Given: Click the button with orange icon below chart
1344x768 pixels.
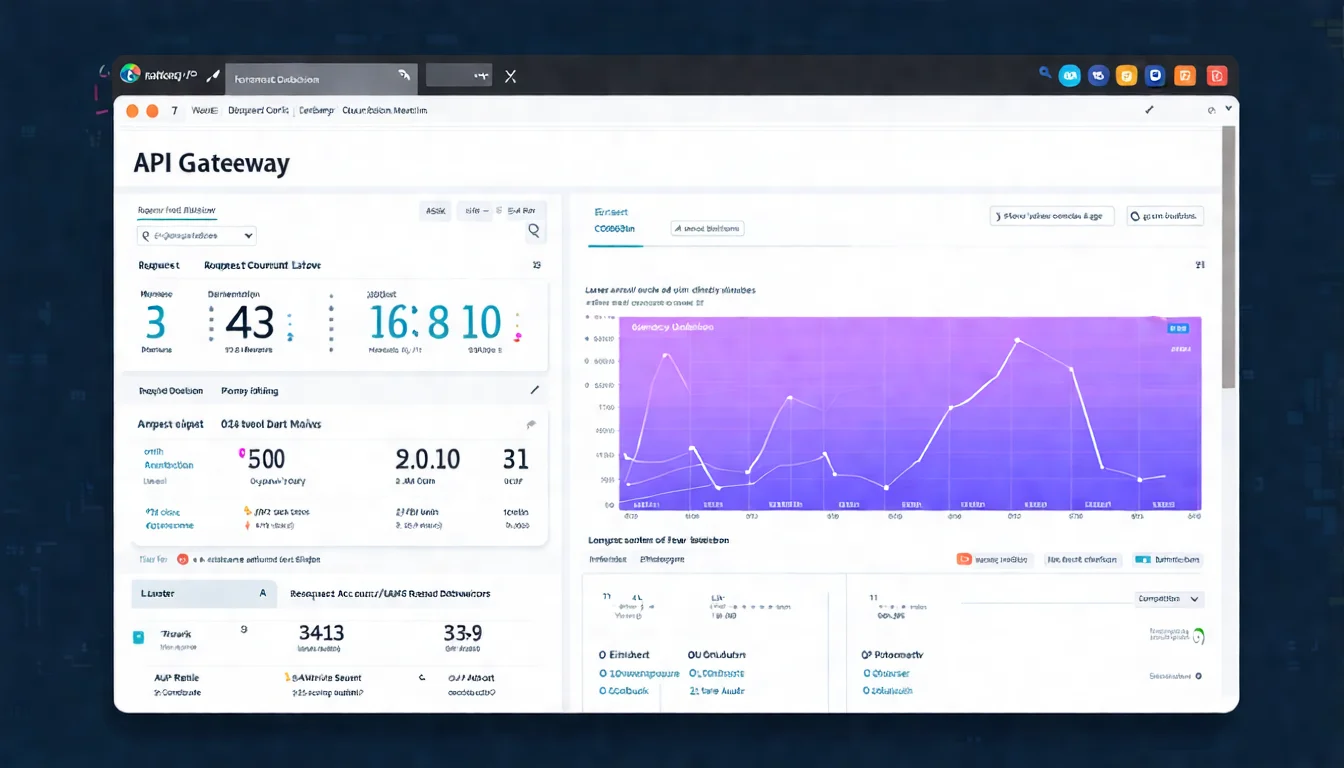Looking at the screenshot, I should click(x=994, y=560).
